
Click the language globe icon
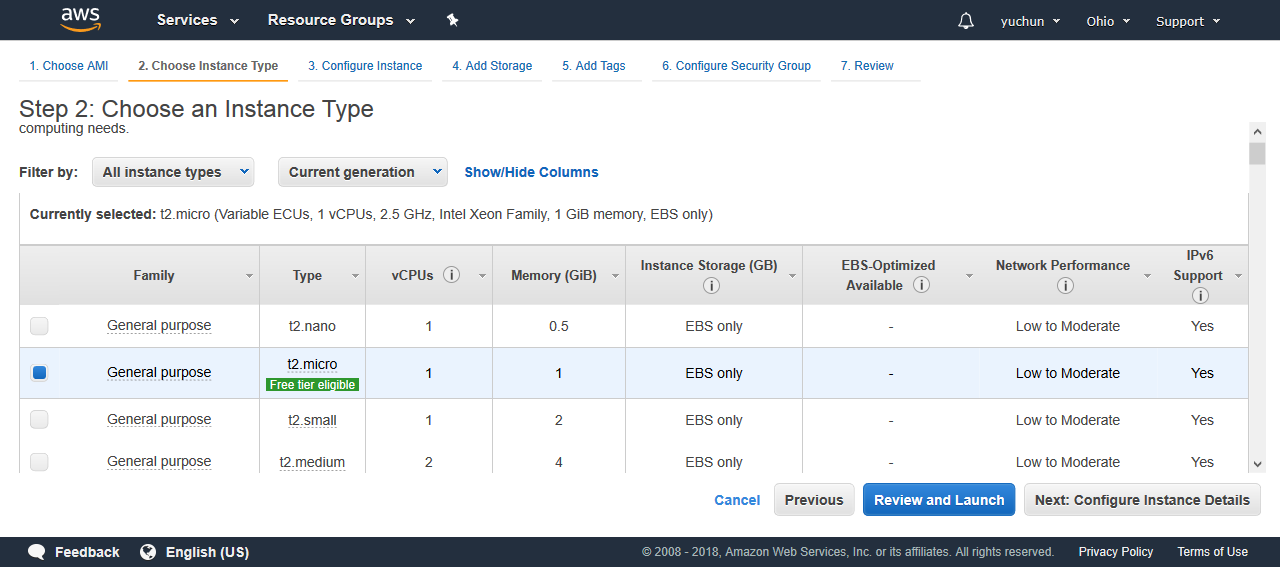pyautogui.click(x=148, y=552)
